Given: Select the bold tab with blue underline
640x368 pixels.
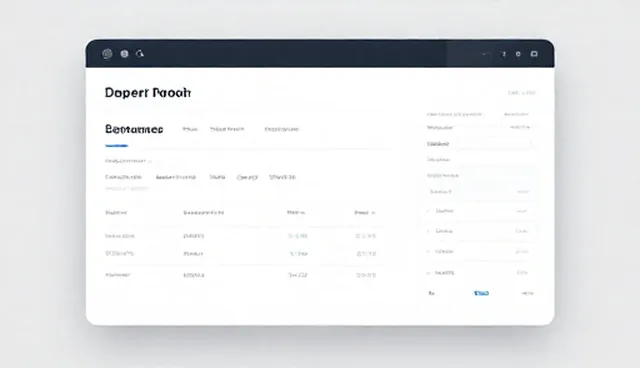Looking at the screenshot, I should pos(134,129).
